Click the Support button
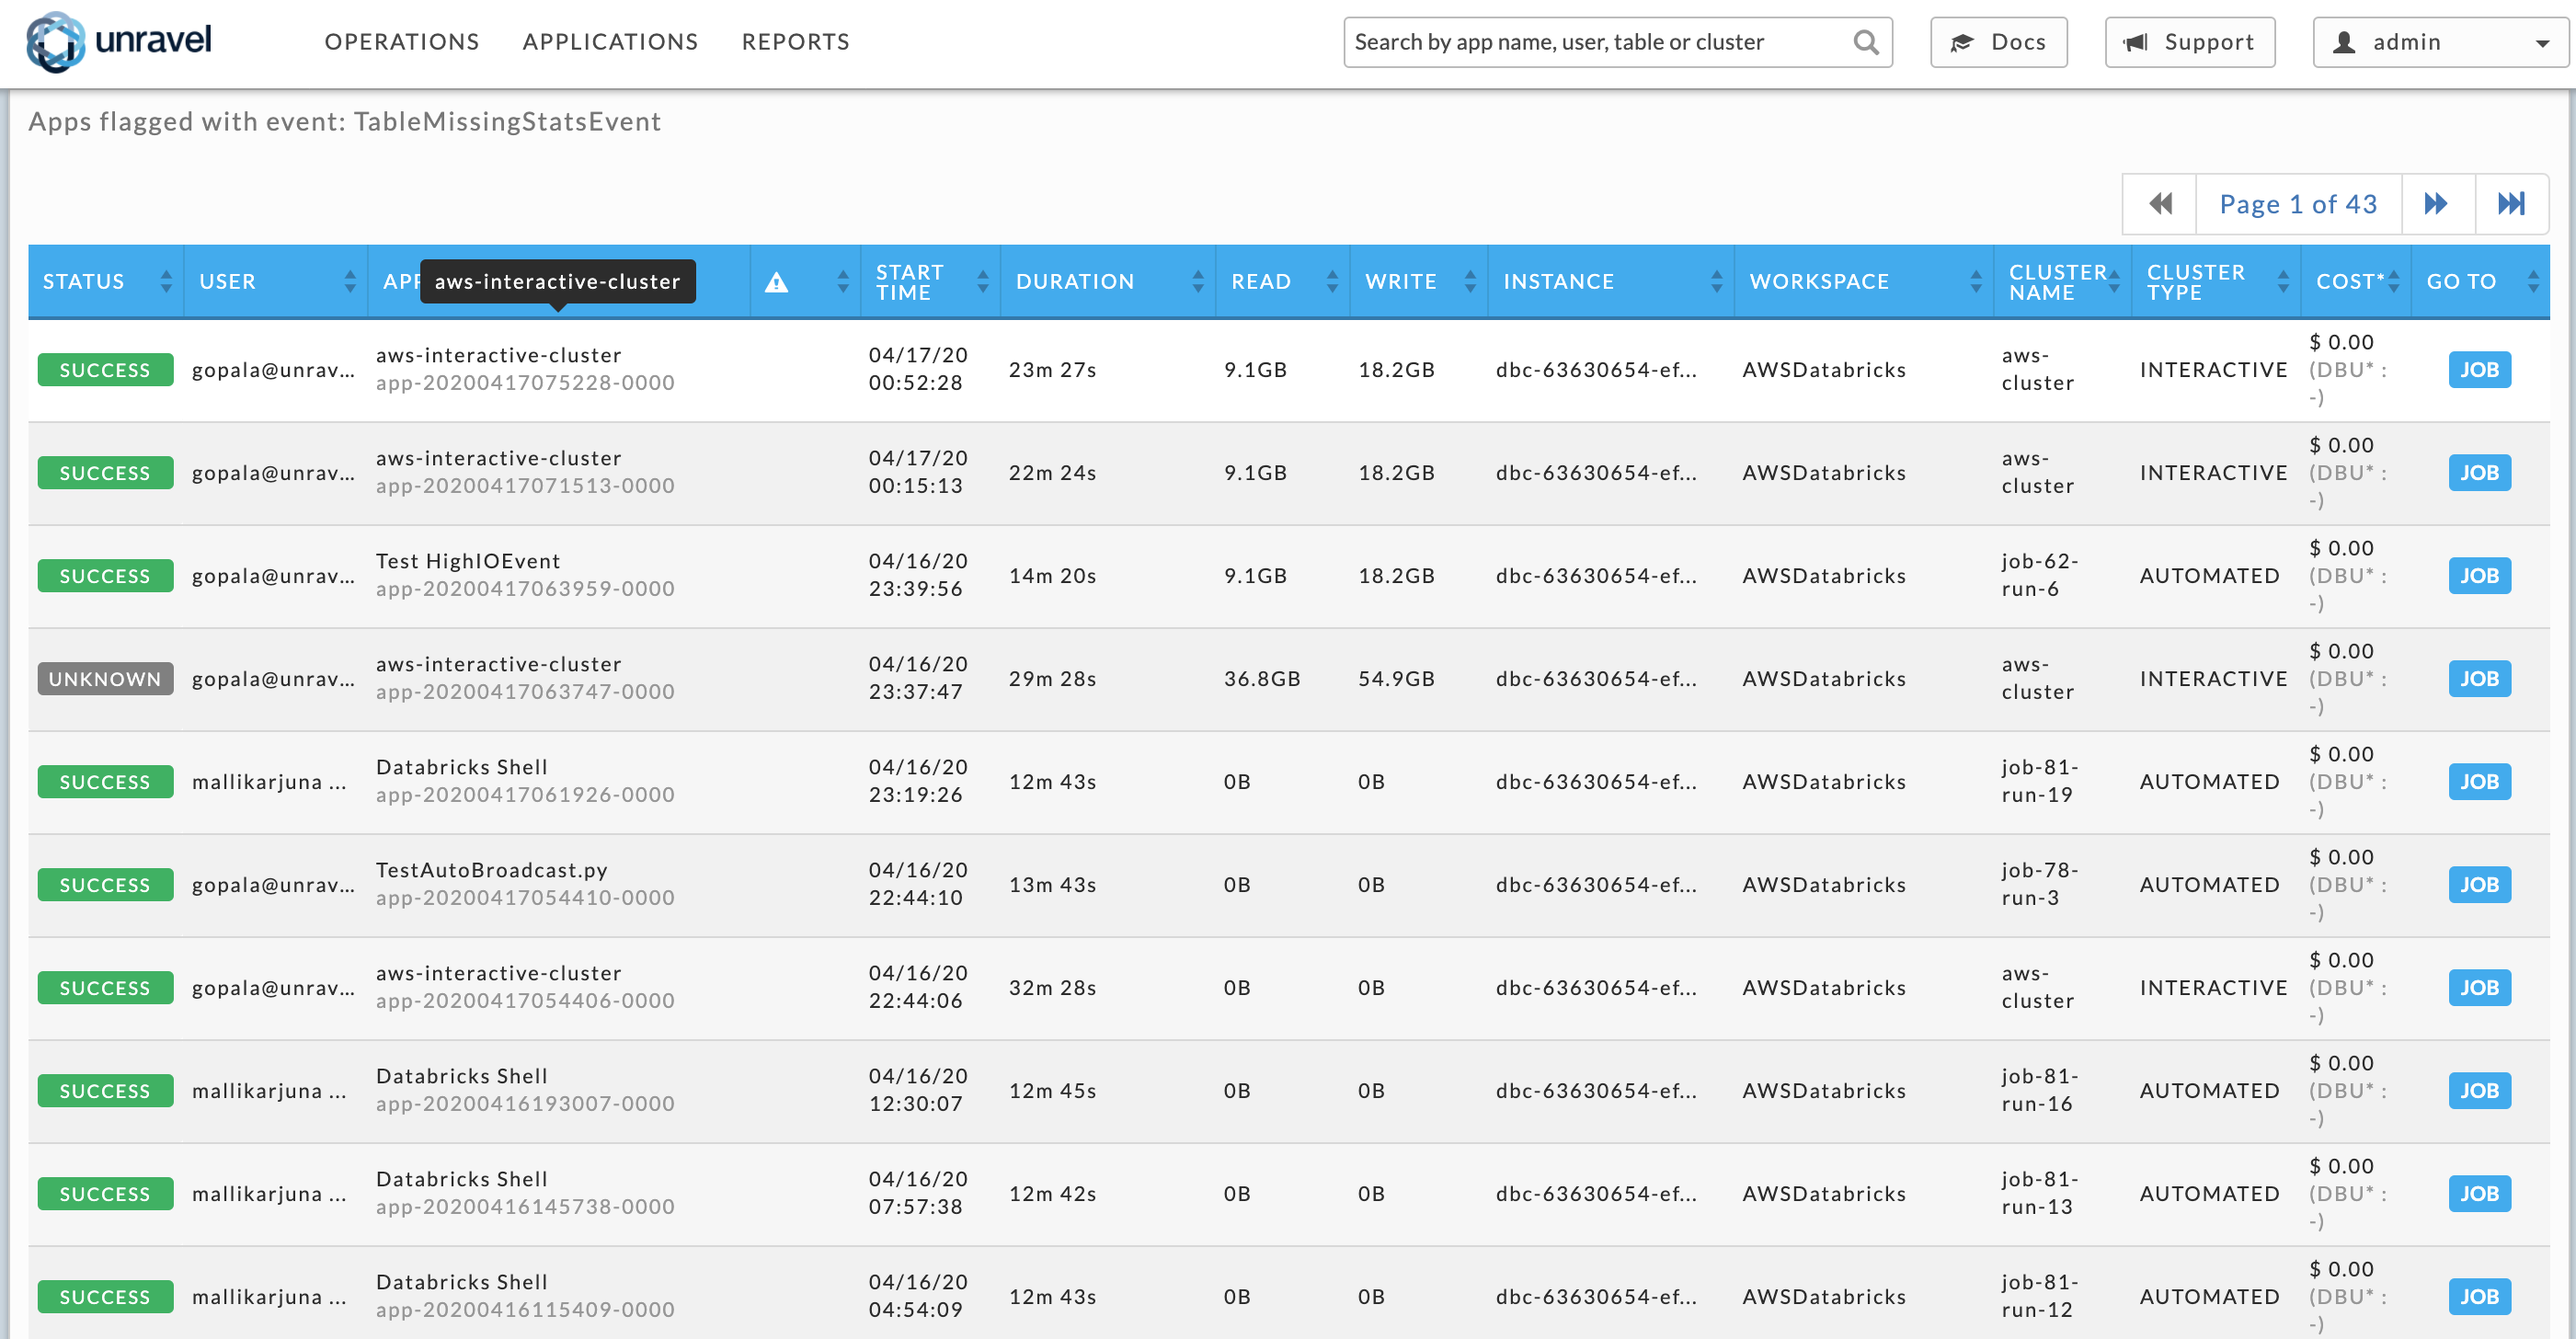This screenshot has height=1339, width=2576. [x=2189, y=42]
